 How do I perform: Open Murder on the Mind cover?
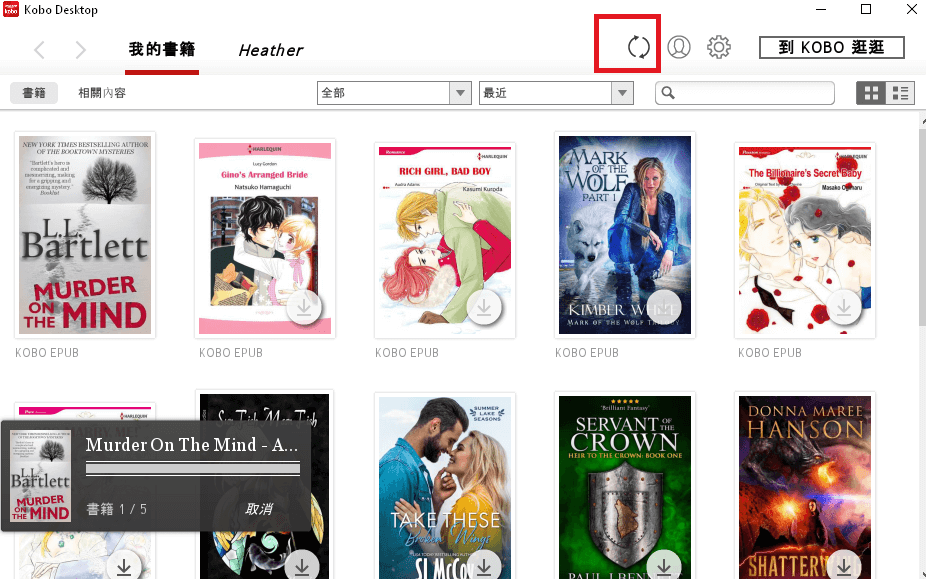pos(85,235)
